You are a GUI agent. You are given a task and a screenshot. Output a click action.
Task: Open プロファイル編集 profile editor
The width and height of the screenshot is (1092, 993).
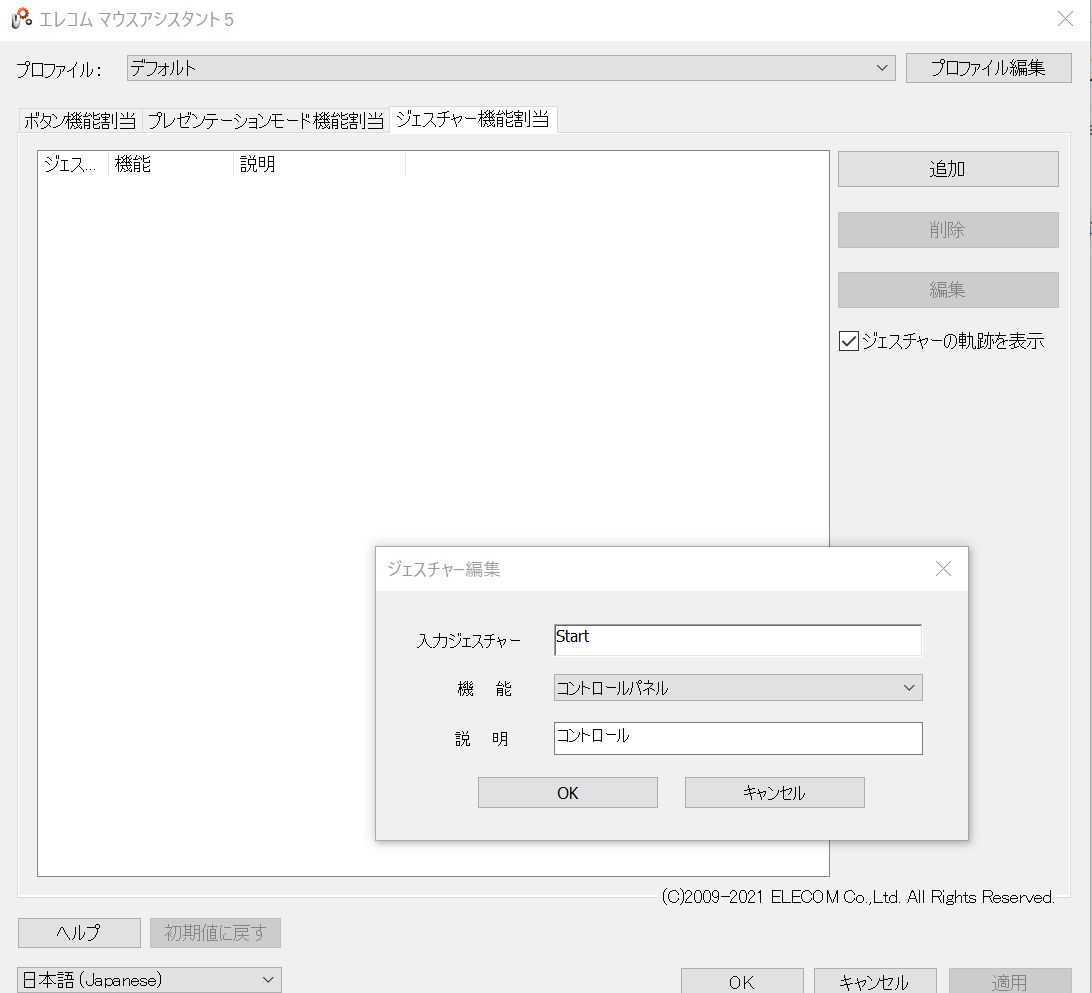[x=988, y=68]
